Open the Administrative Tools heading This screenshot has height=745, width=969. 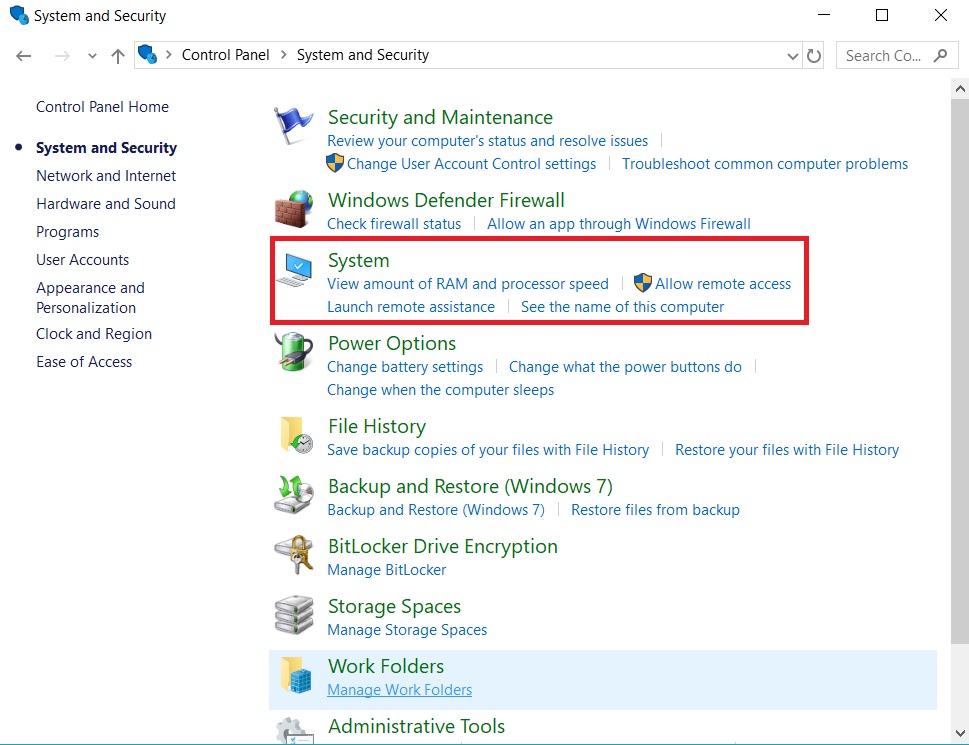point(417,726)
